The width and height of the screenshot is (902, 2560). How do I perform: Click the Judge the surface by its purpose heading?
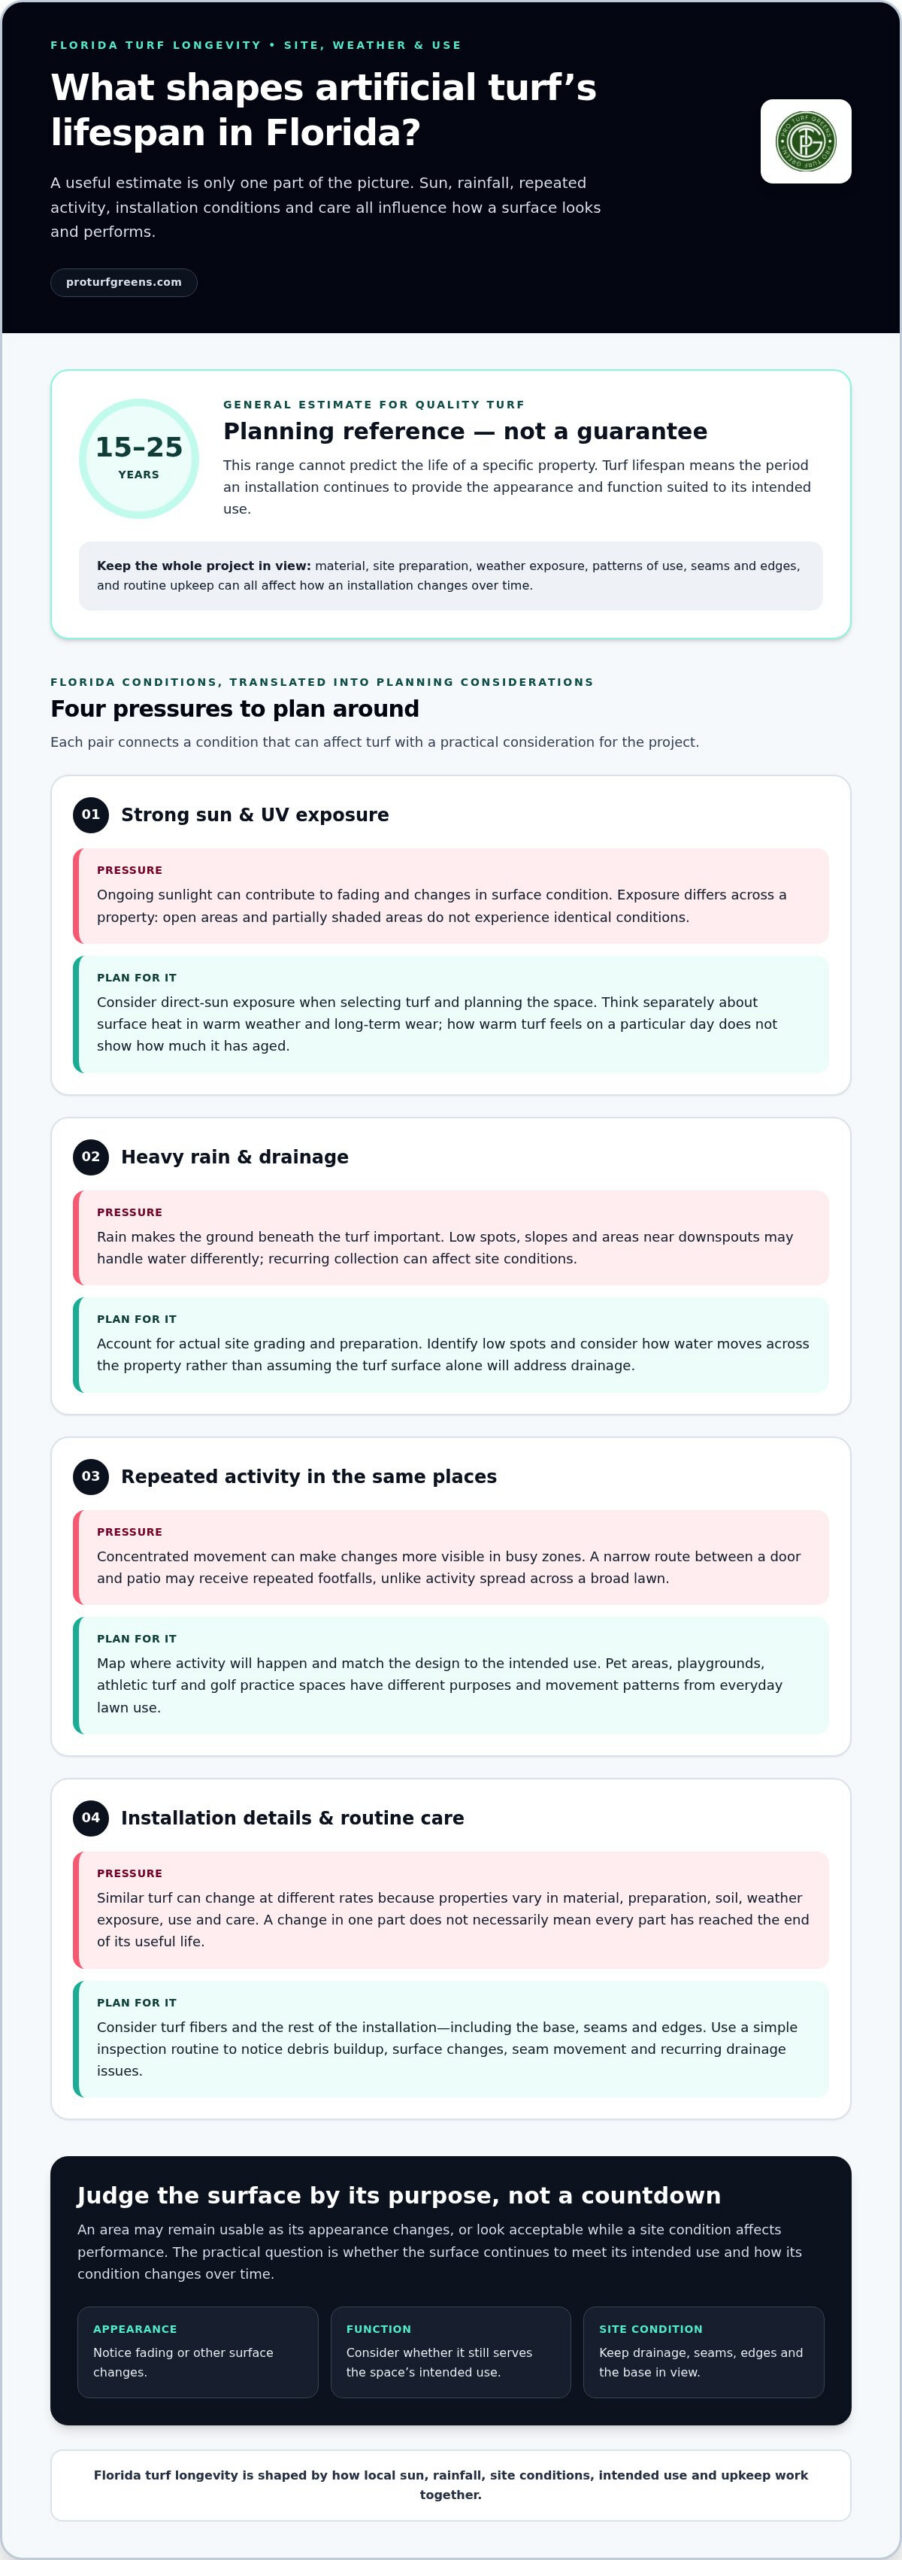(399, 2195)
